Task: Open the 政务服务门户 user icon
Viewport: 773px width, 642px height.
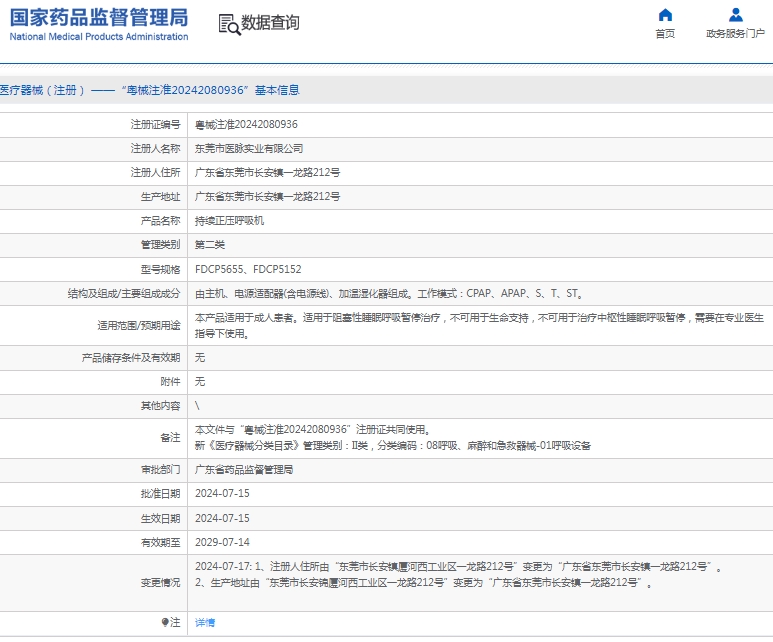Action: point(736,15)
